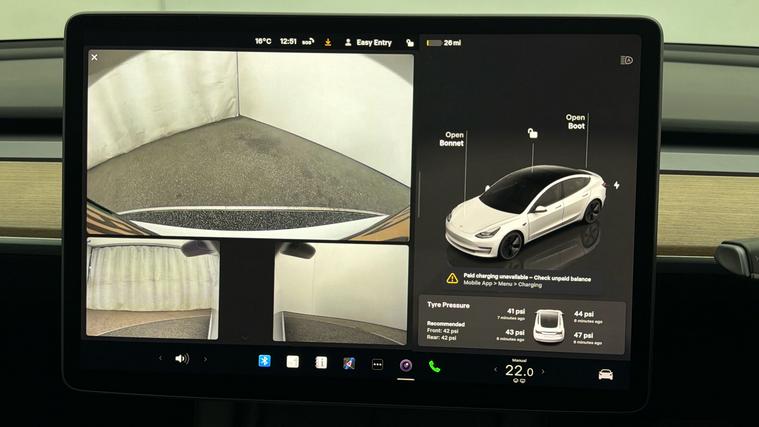Screen dimensions: 759x427
Task: Toggle the lock icon in status bar
Action: (x=410, y=43)
